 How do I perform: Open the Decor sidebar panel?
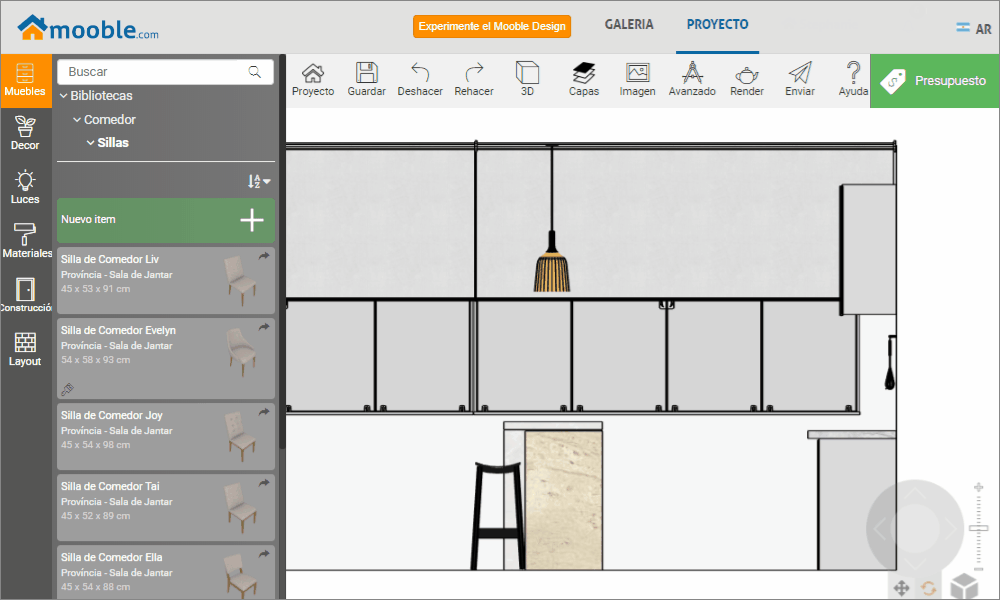coord(26,134)
